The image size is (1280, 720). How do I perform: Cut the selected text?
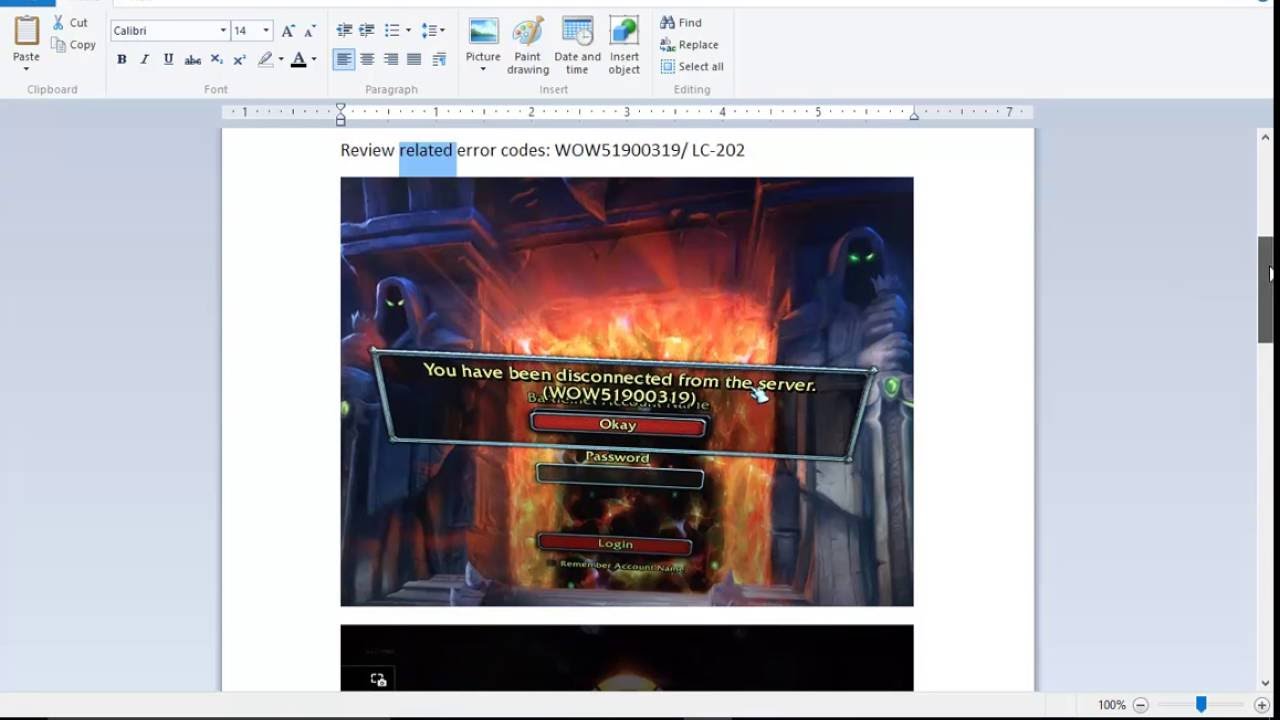click(70, 23)
